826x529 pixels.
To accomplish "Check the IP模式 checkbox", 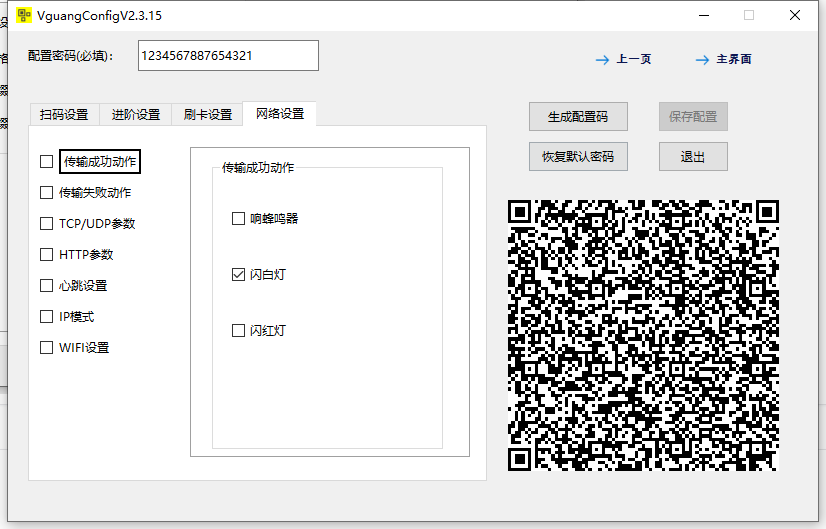I will 46,317.
